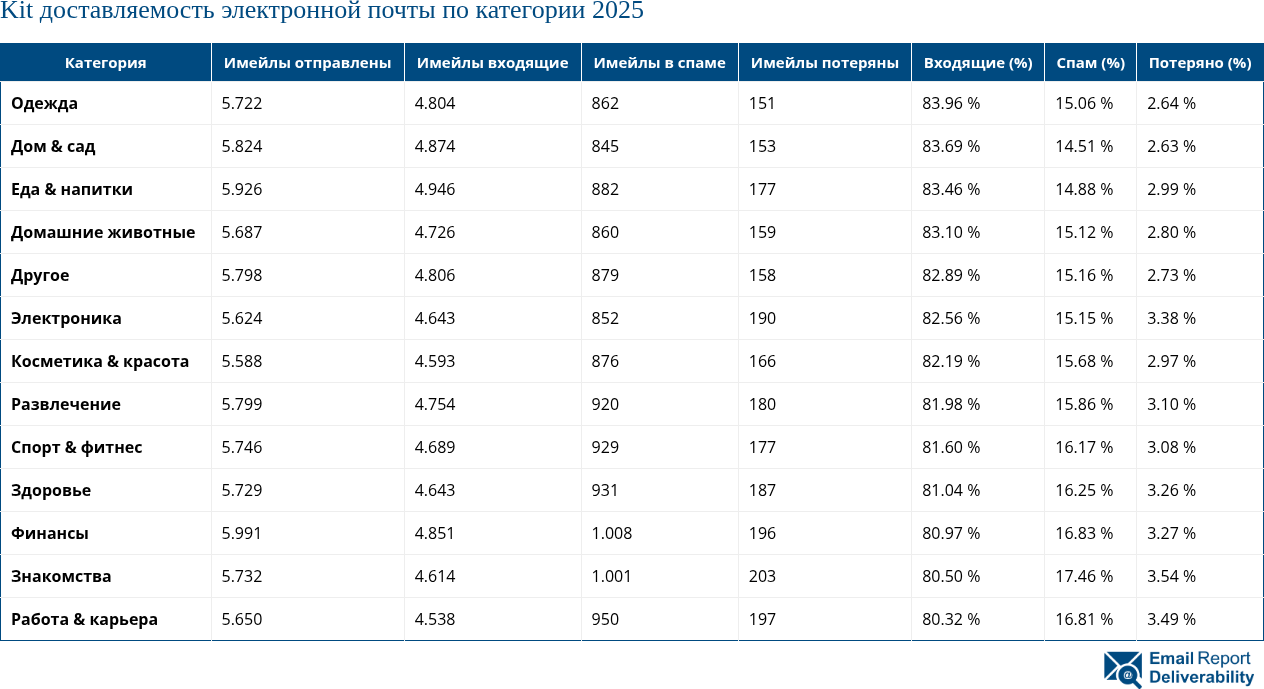Select the 'Имейлы входящие' column header
The width and height of the screenshot is (1264, 689).
[493, 62]
